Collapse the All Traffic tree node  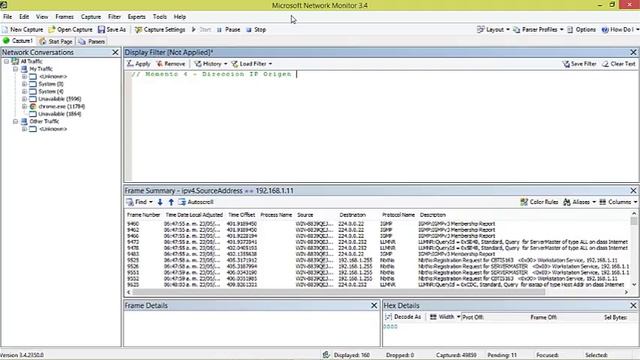pos(7,61)
